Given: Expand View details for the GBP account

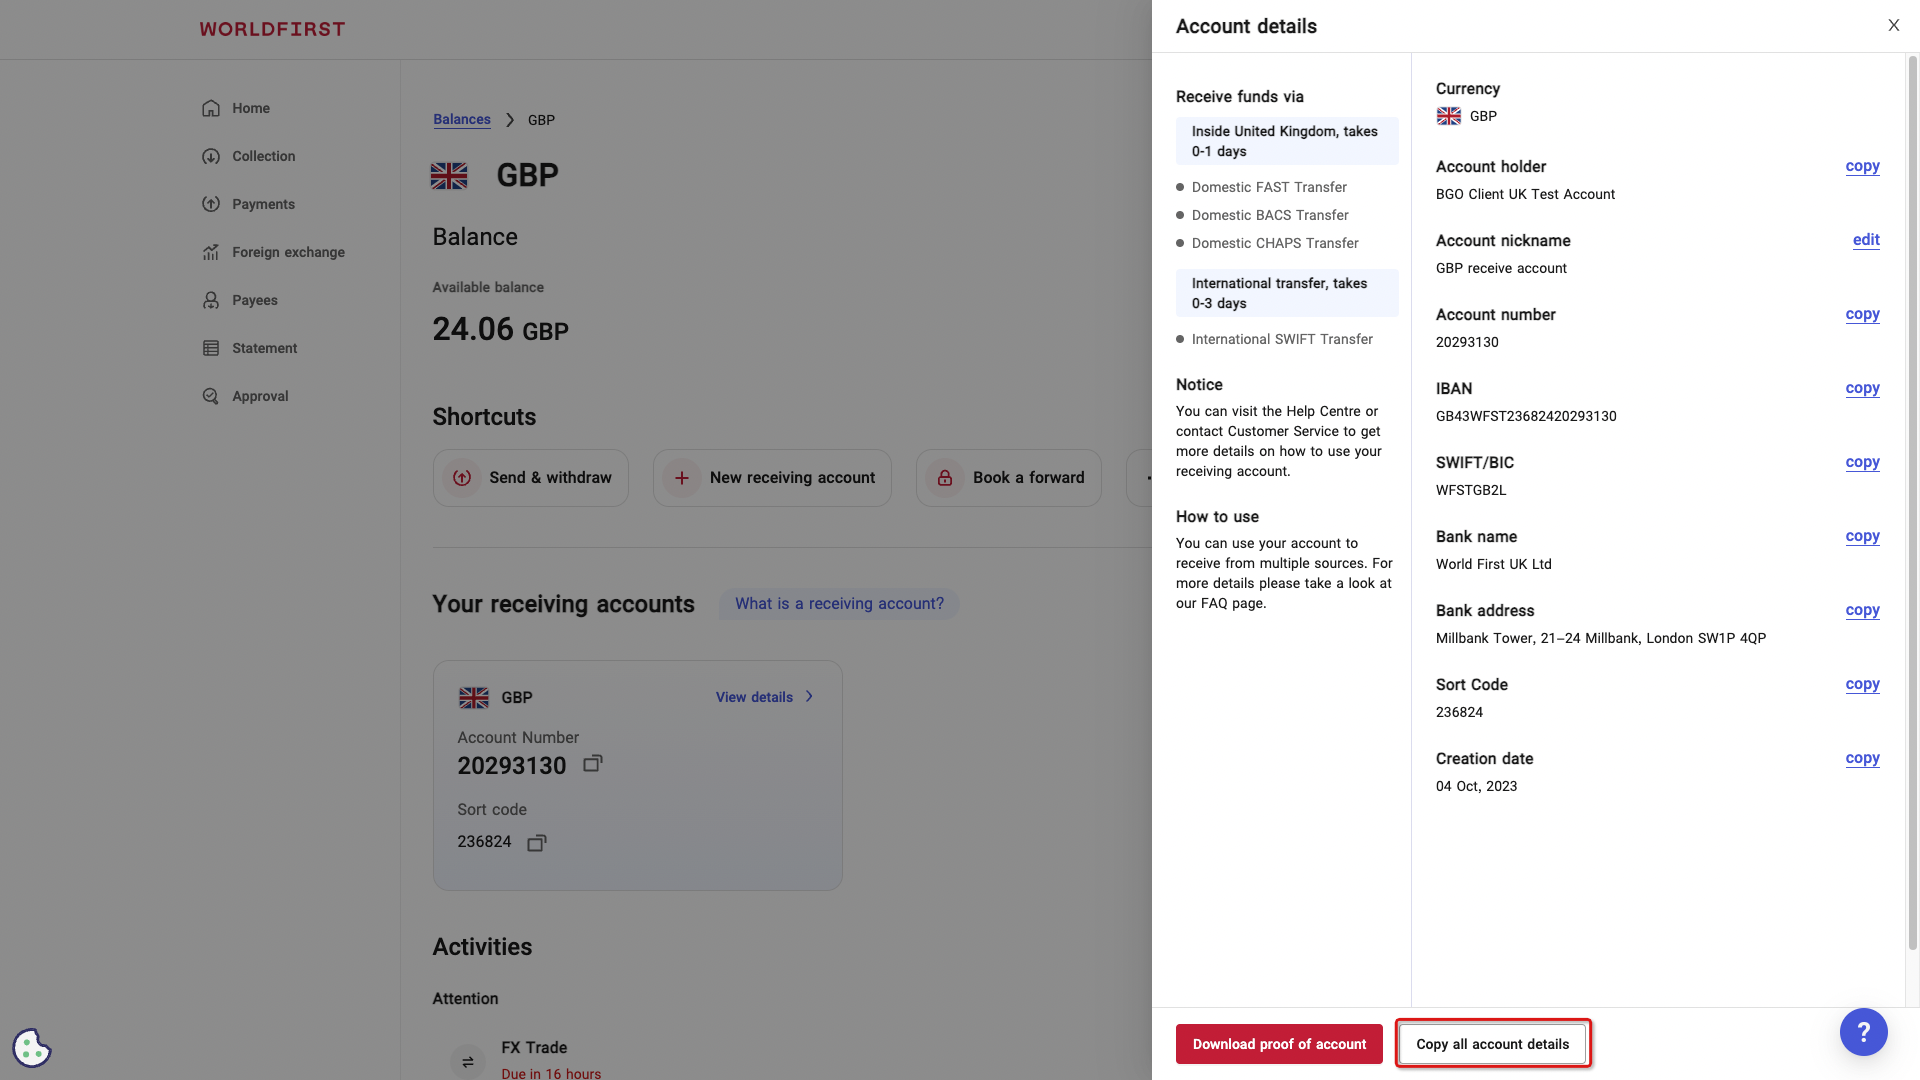Looking at the screenshot, I should 764,697.
